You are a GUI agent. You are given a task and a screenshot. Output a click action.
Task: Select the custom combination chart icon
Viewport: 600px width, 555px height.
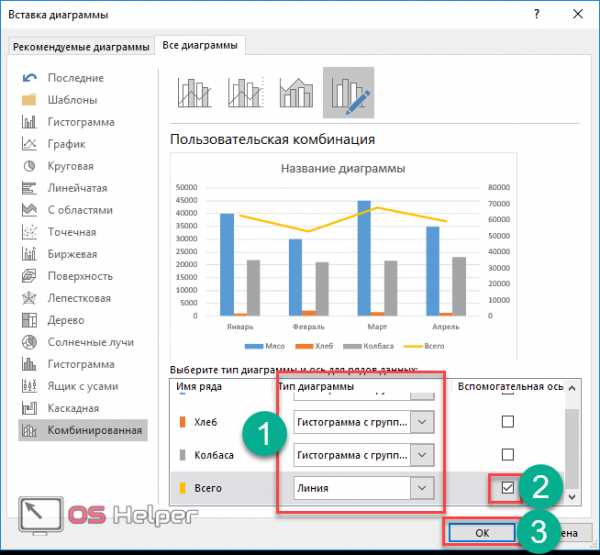coord(349,93)
